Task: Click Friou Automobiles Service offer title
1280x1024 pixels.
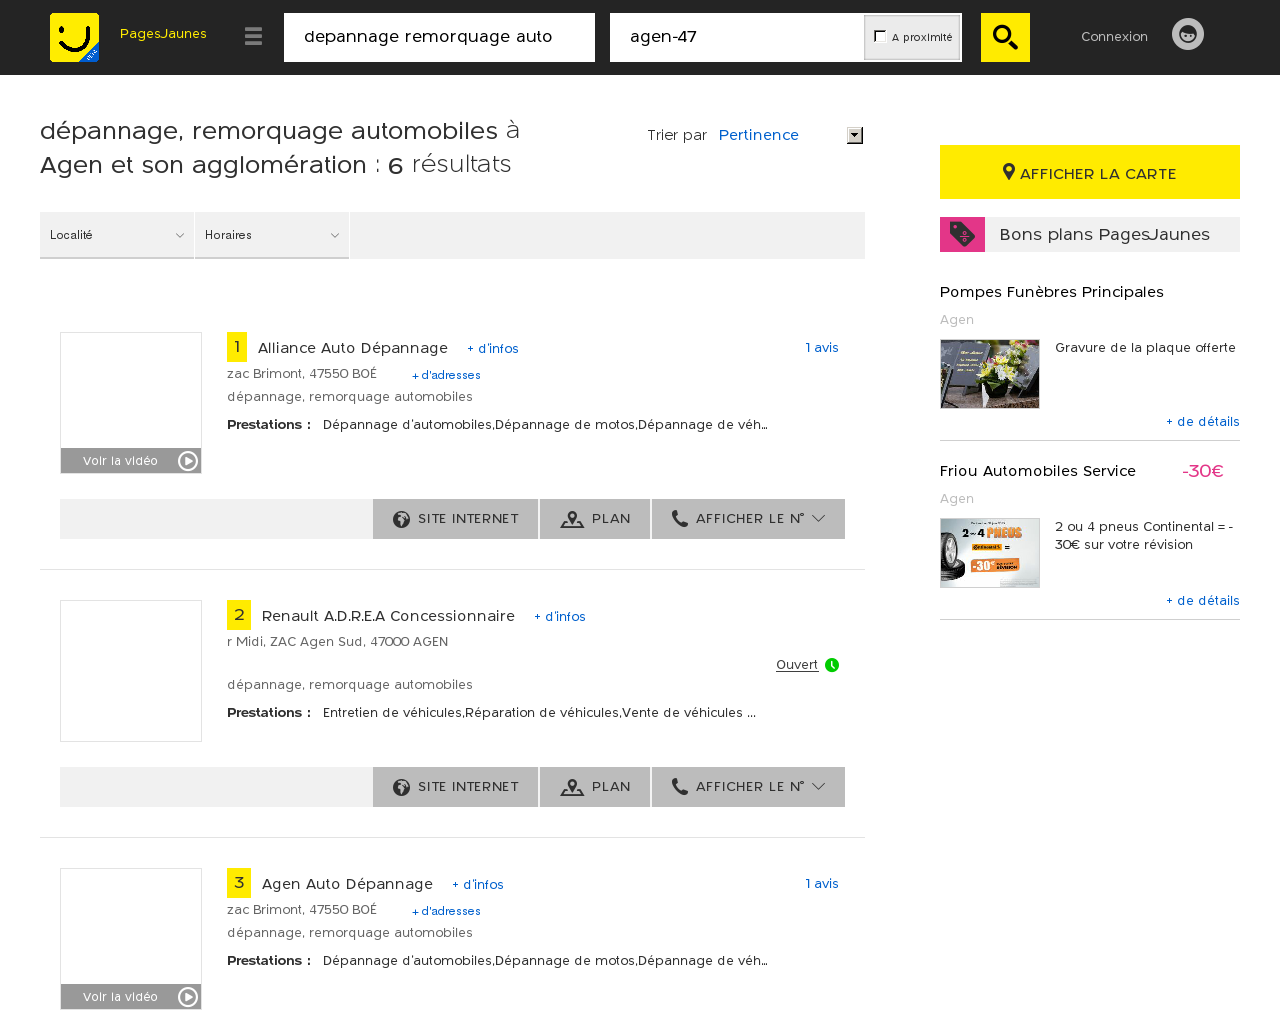Action: [x=1038, y=471]
